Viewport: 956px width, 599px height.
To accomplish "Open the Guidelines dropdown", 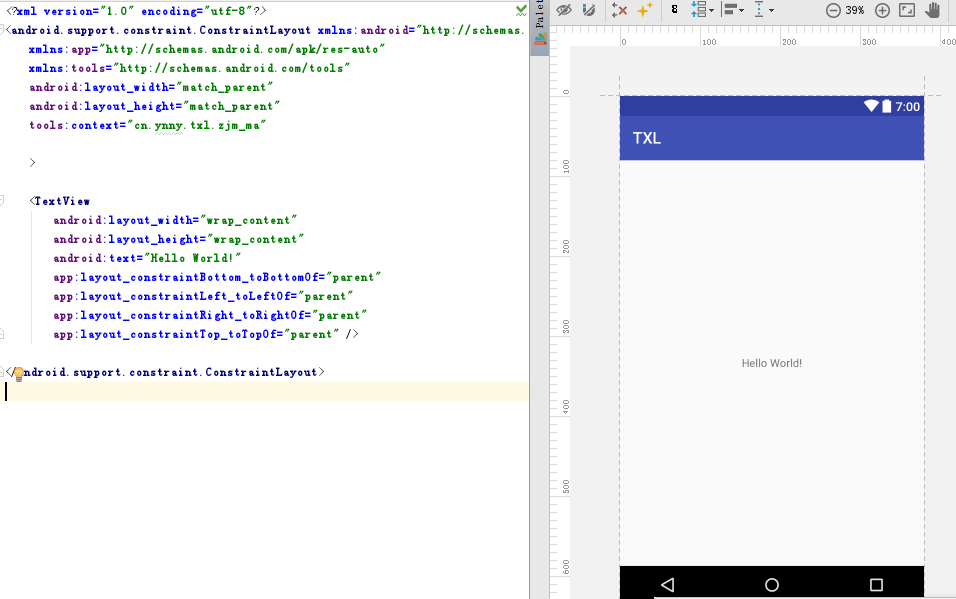I will (763, 10).
